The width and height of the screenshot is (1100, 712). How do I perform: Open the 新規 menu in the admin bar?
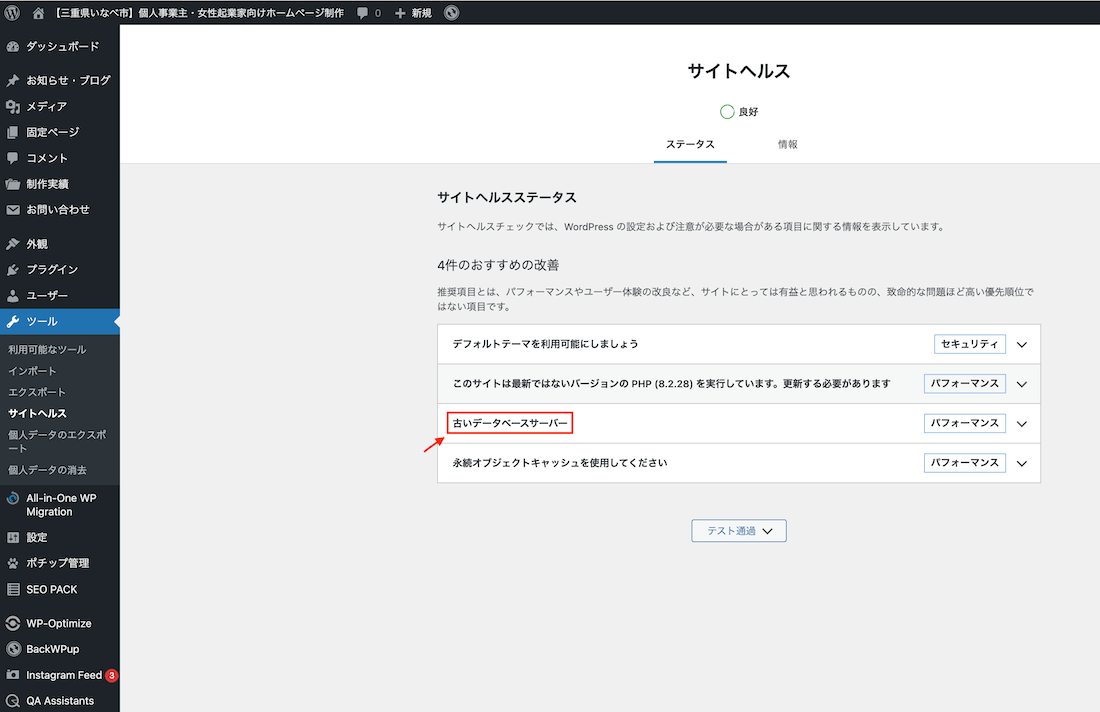[x=413, y=12]
